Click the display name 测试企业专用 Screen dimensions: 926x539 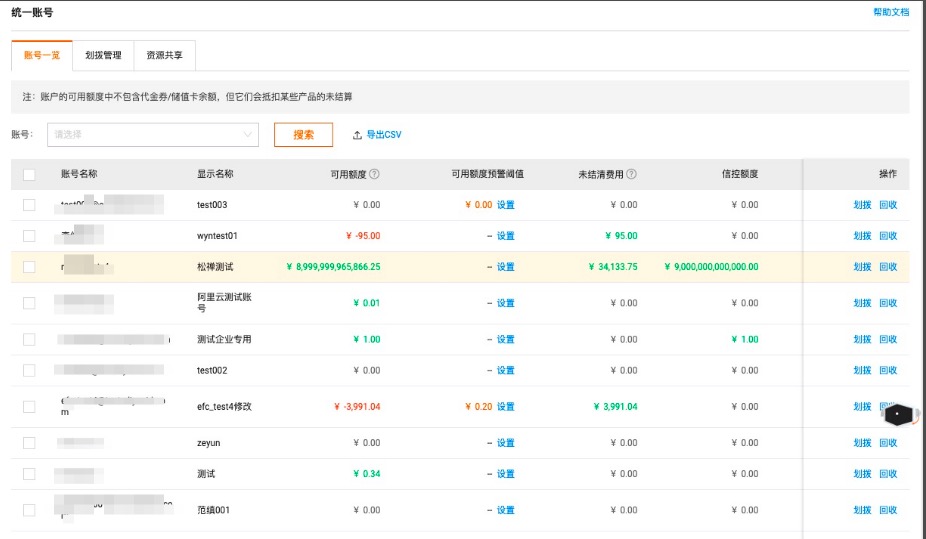pos(224,339)
